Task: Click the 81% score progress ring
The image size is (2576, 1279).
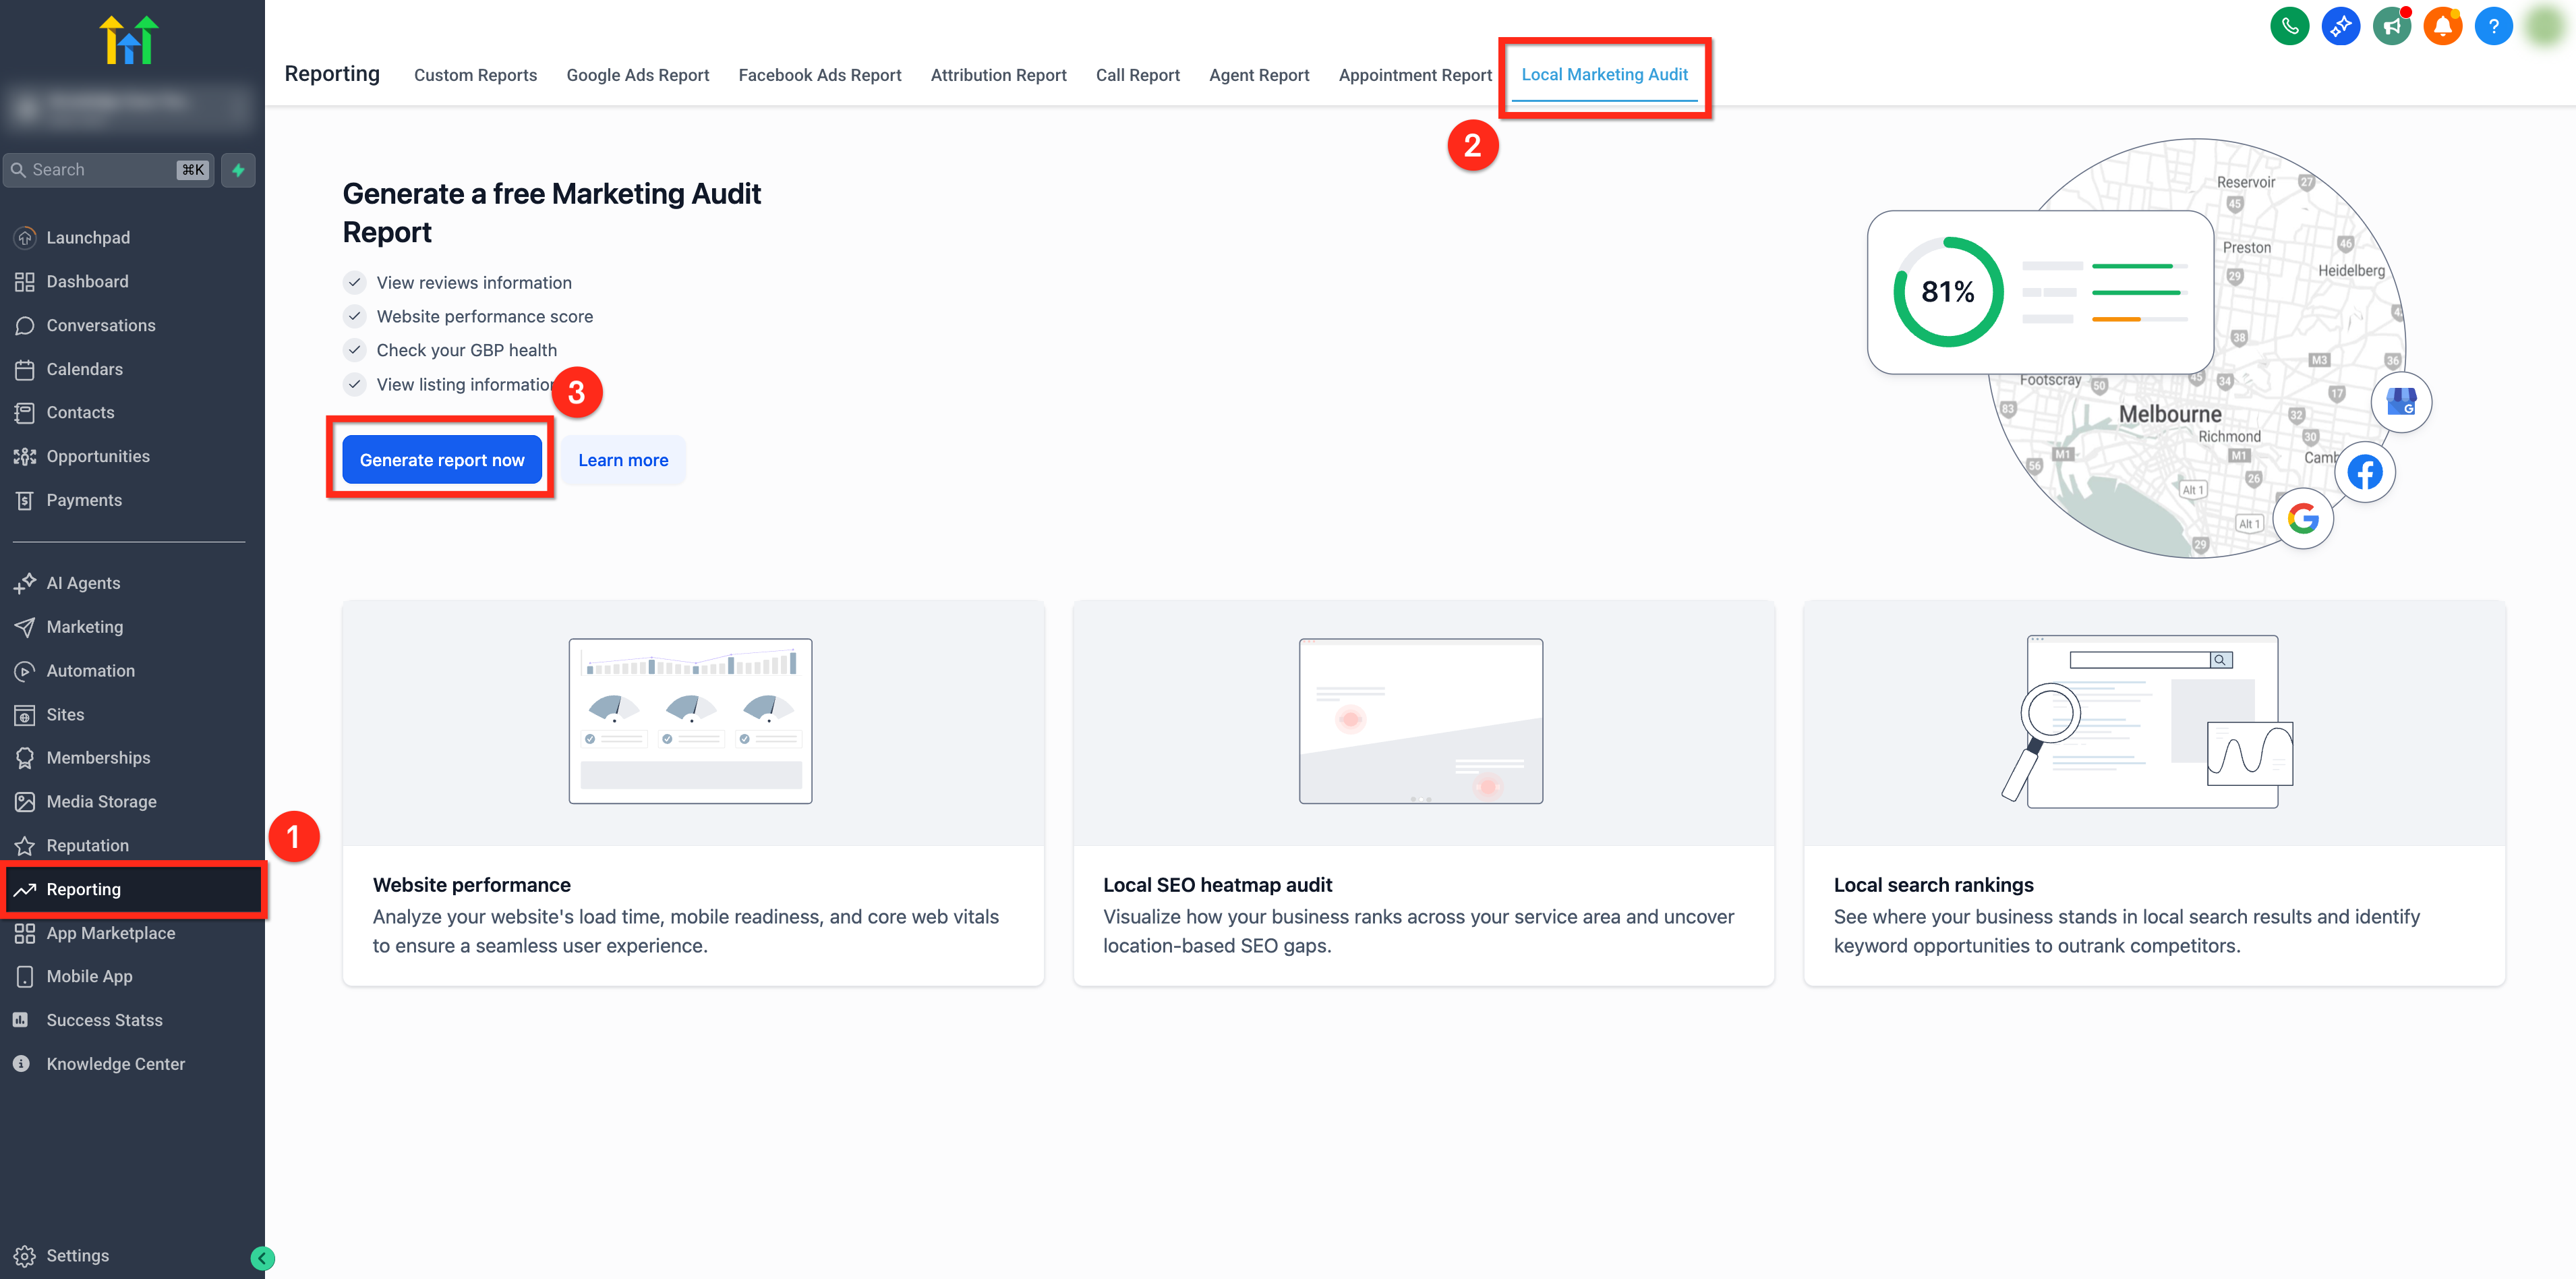Action: [x=1947, y=292]
